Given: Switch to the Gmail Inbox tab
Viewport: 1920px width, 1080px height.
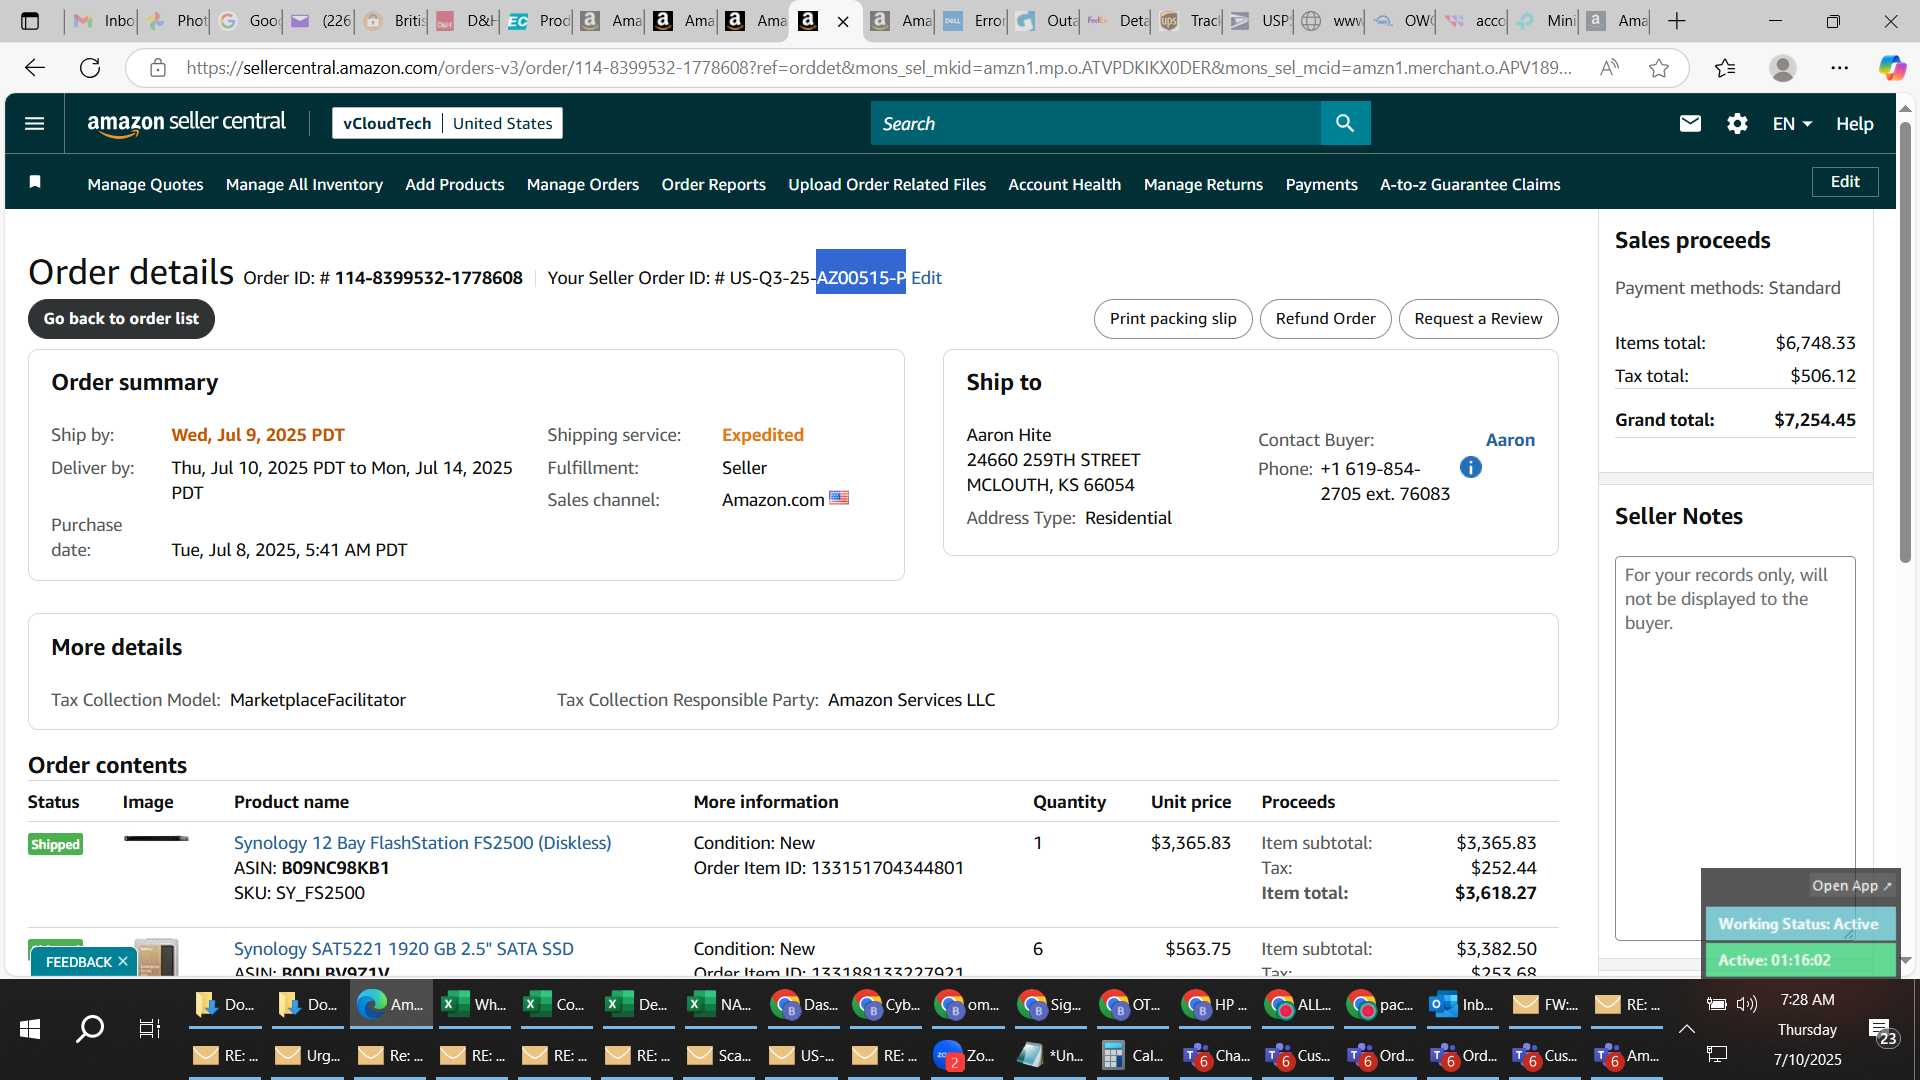Looking at the screenshot, I should 104,21.
